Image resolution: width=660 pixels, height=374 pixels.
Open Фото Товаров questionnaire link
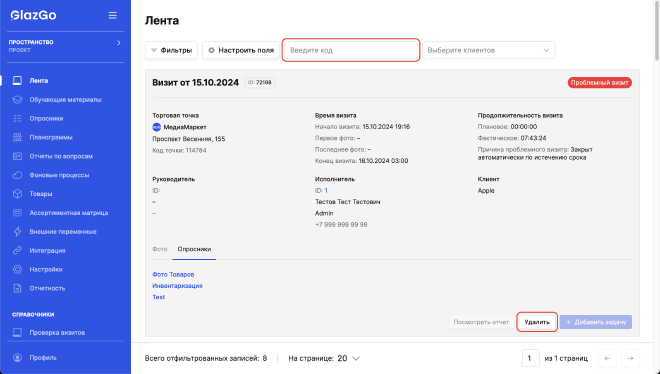point(173,274)
